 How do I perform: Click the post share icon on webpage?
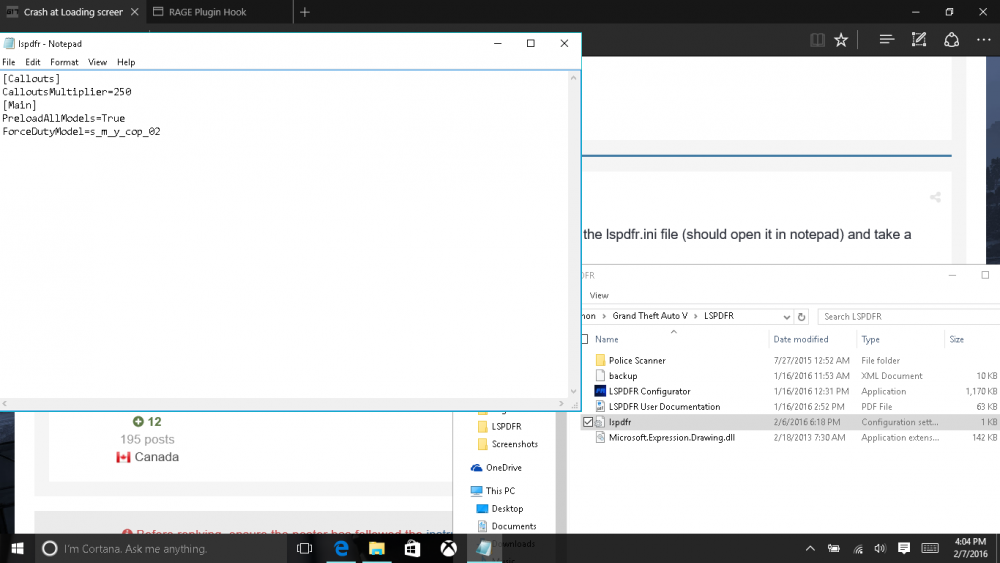(935, 198)
